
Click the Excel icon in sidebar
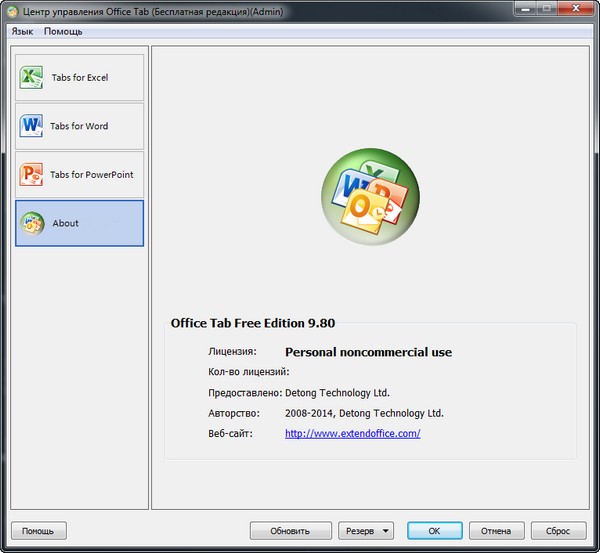31,77
